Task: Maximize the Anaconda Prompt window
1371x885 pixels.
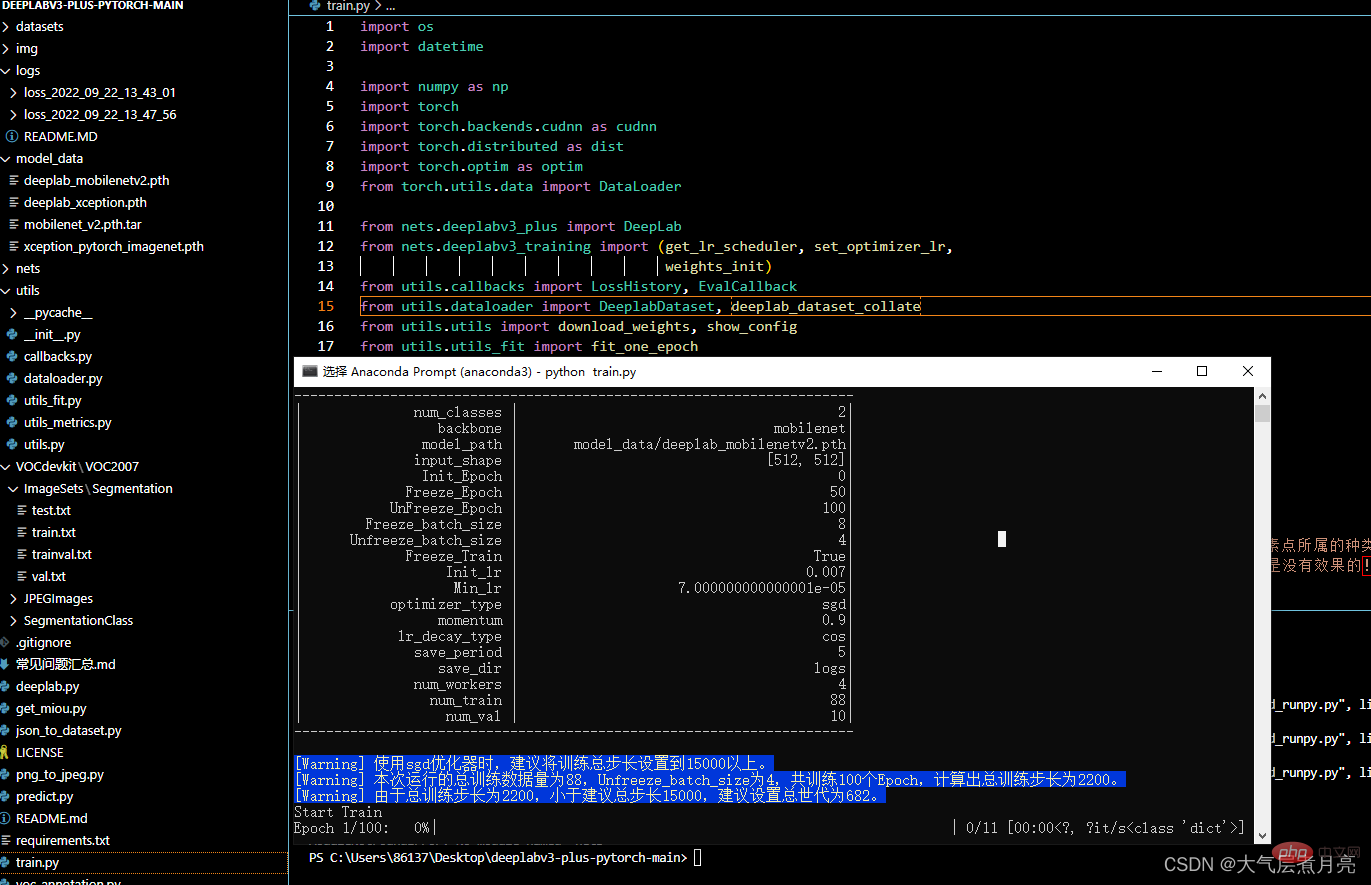Action: click(1202, 371)
